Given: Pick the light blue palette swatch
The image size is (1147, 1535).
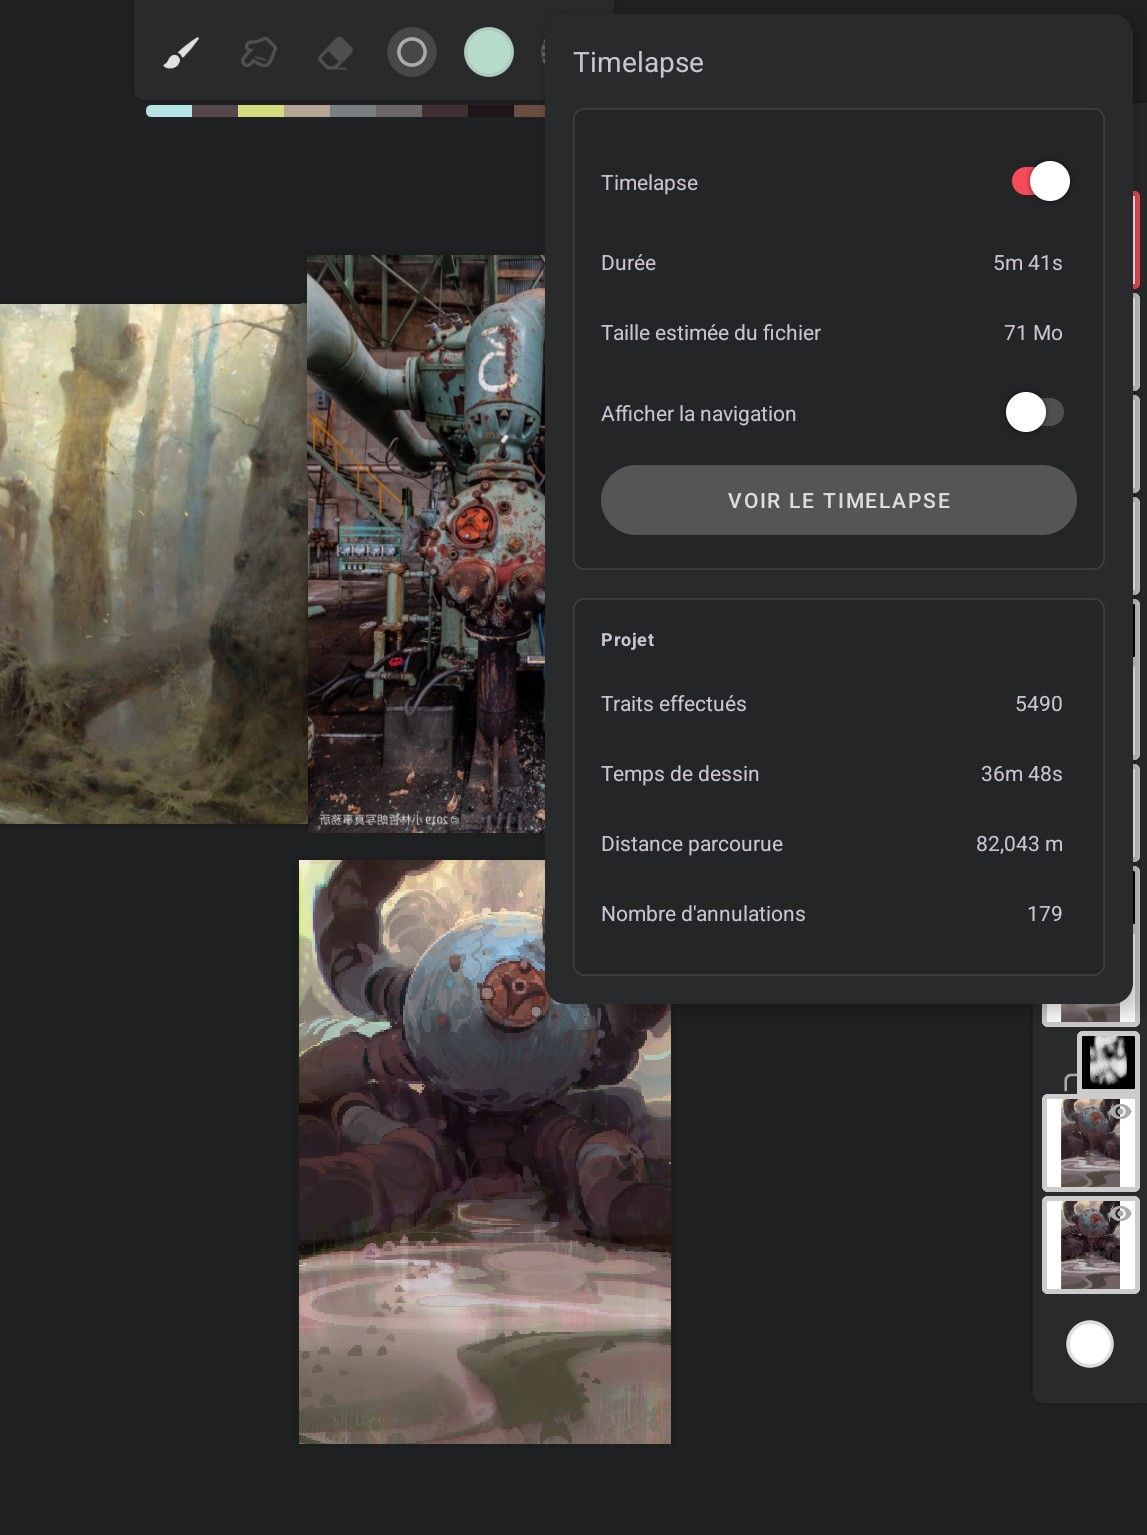Looking at the screenshot, I should click(168, 111).
